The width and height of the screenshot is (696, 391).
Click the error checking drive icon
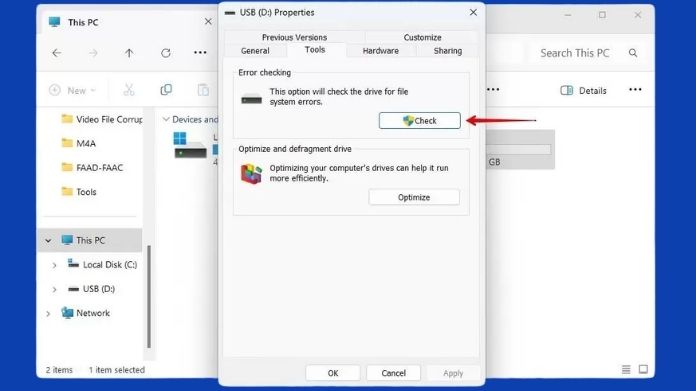(x=251, y=99)
